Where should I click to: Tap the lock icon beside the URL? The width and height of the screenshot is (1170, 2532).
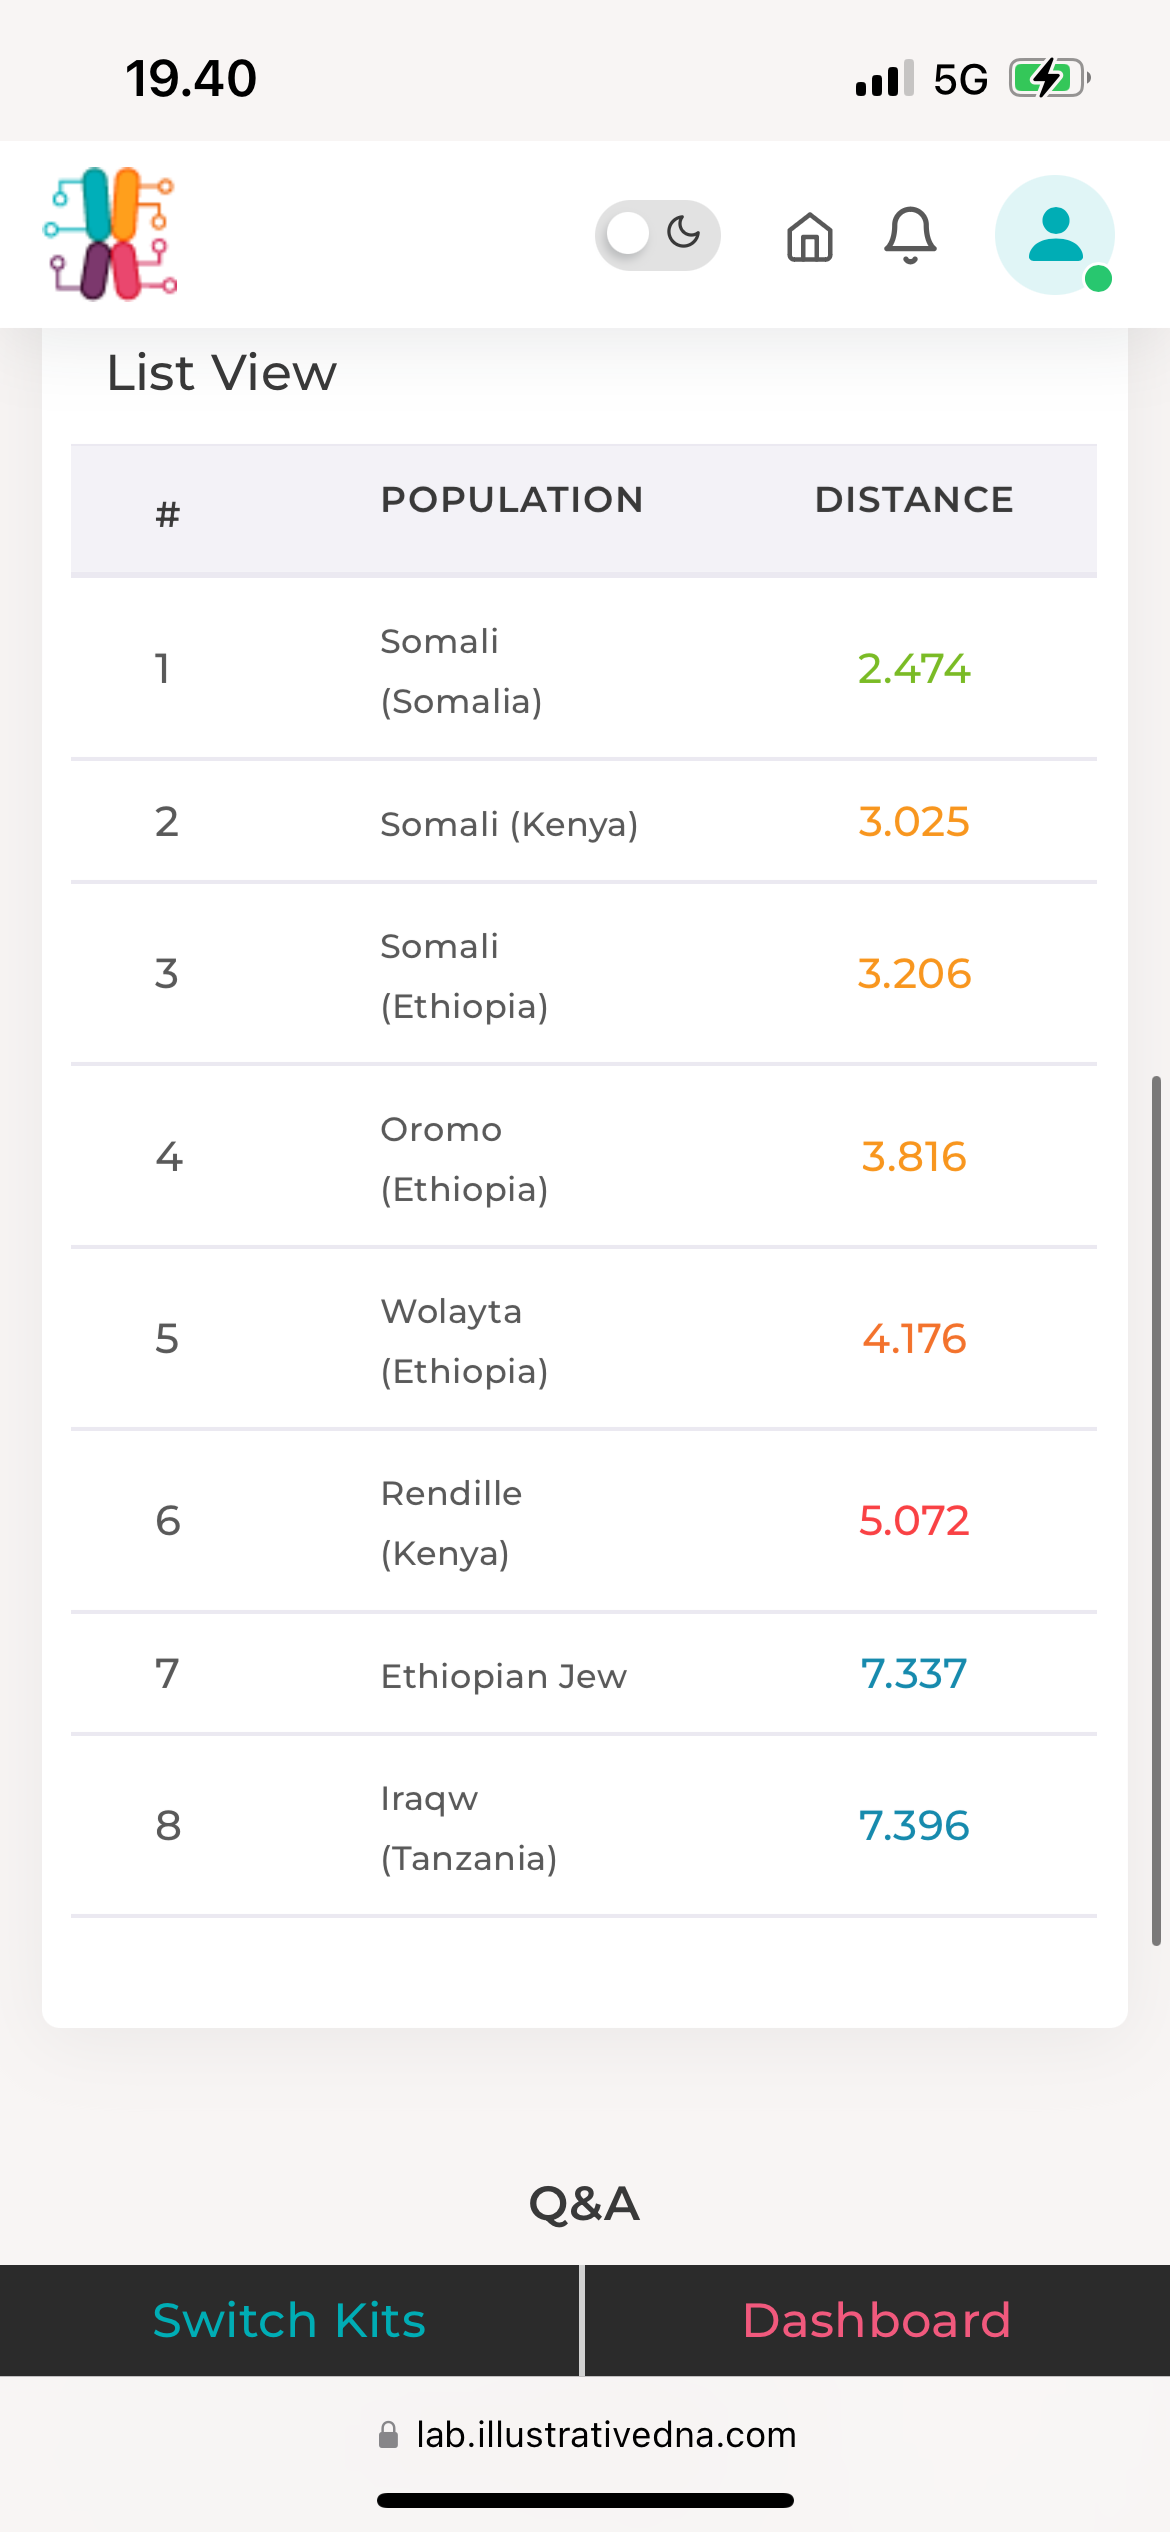click(x=388, y=2434)
